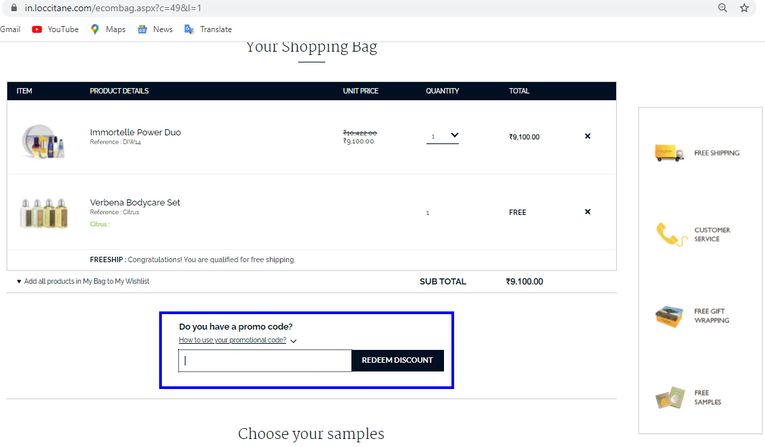Click the UNIT PRICE column header
This screenshot has width=765, height=447.
[x=361, y=91]
